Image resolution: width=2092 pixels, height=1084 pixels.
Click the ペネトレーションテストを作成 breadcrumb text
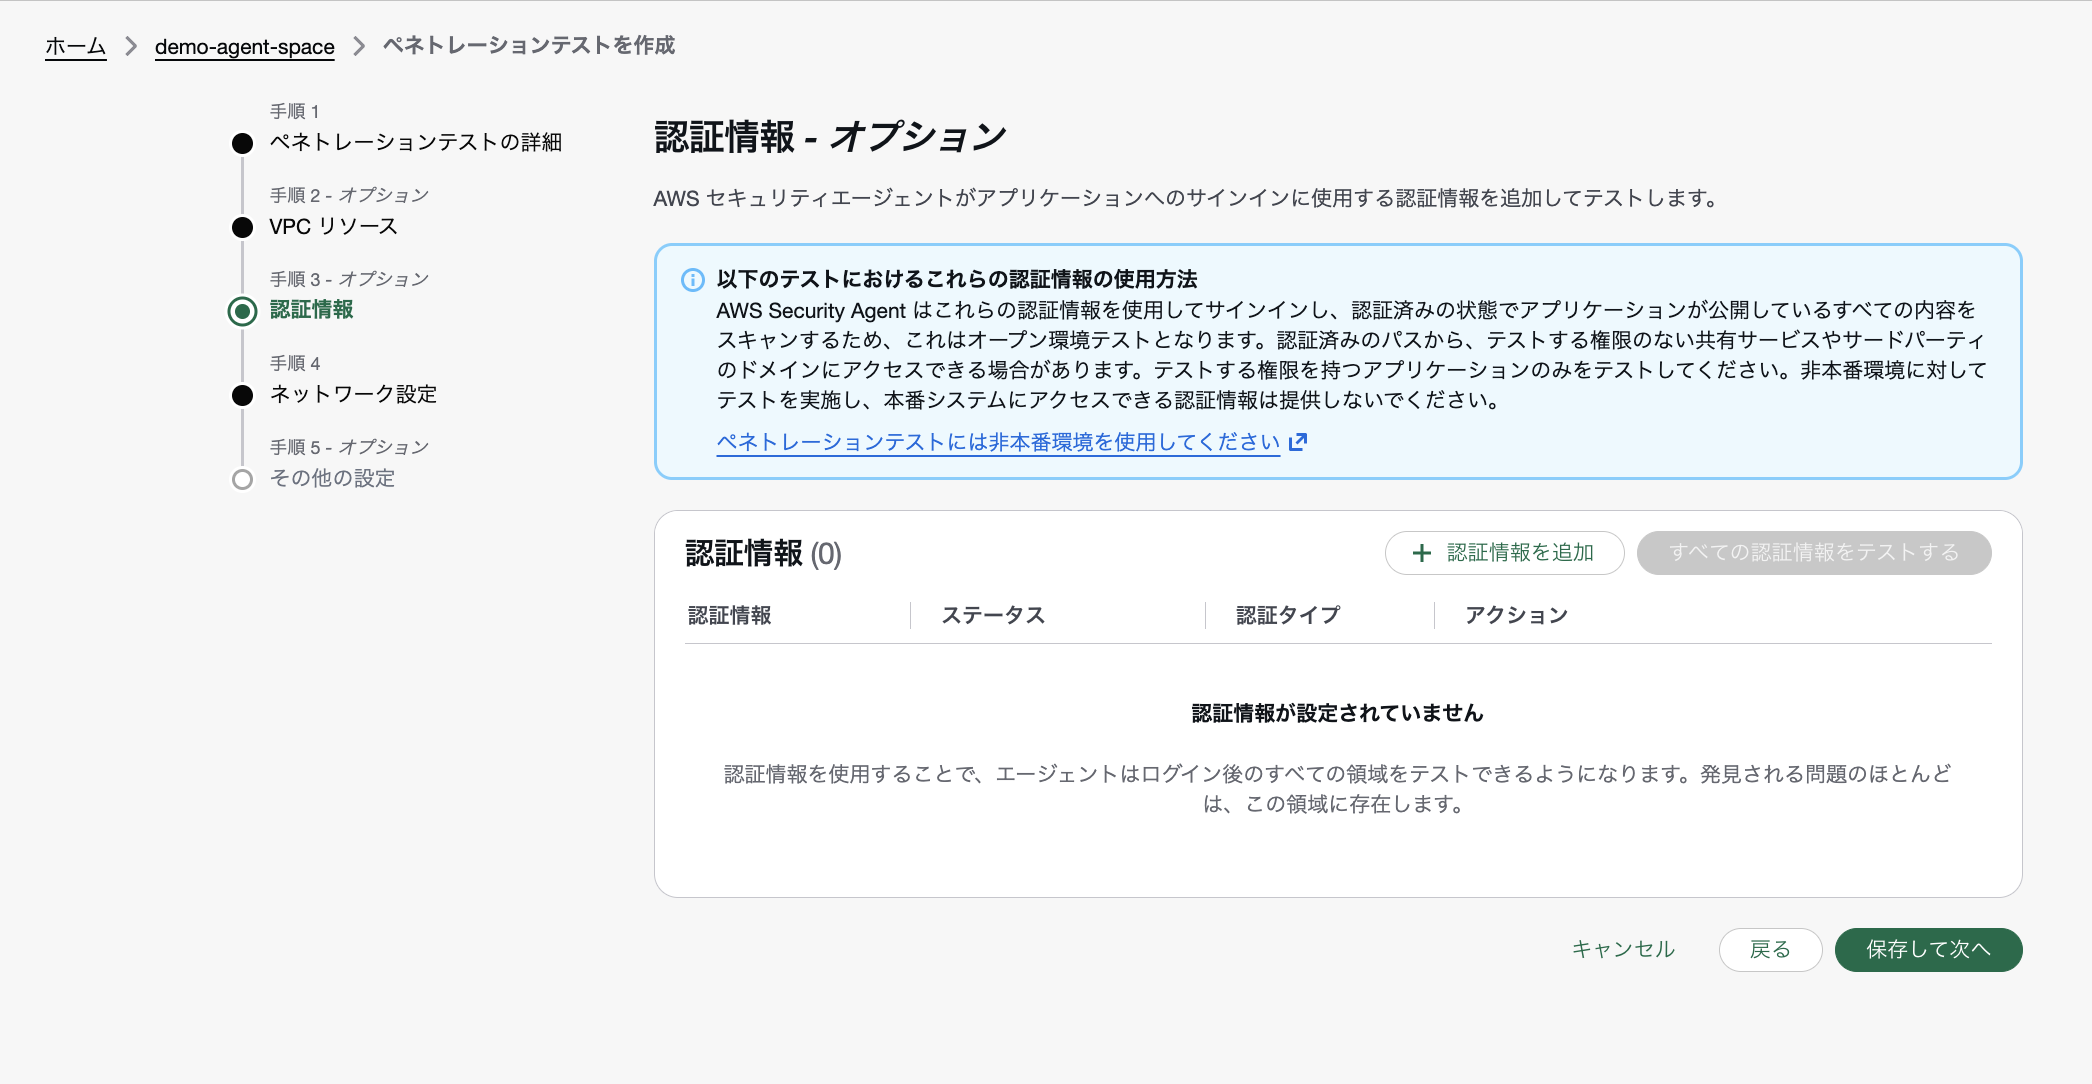point(529,46)
